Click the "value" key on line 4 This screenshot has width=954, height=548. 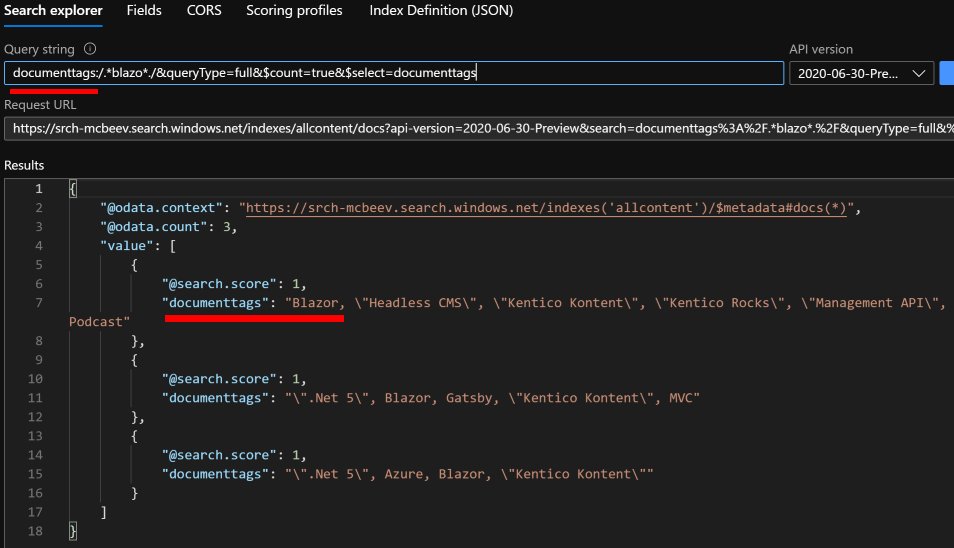click(127, 246)
